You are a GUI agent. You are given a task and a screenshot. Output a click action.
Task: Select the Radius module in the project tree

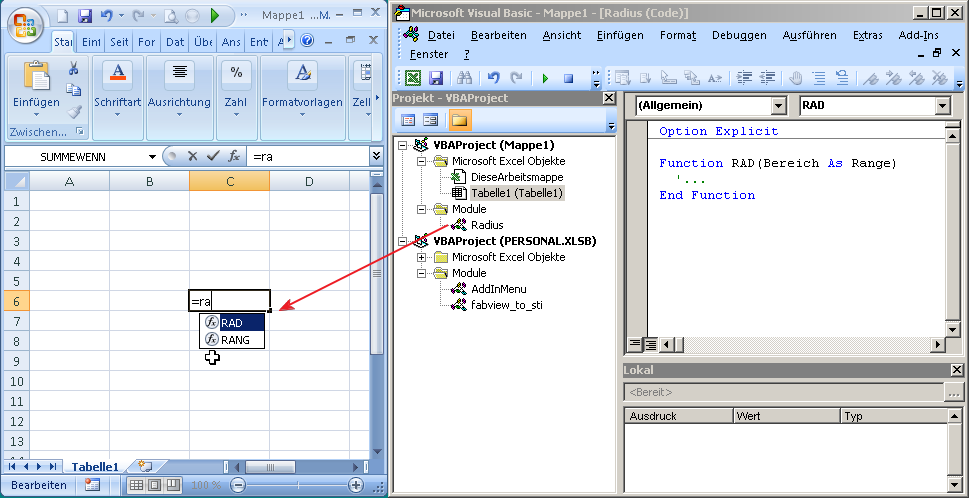(x=487, y=225)
